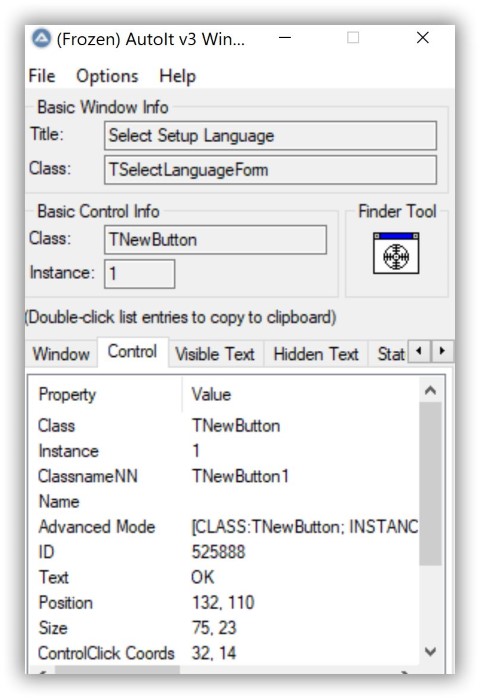This screenshot has height=699, width=480.
Task: Click the horizontal scrollbar at list bottom
Action: pyautogui.click(x=225, y=670)
